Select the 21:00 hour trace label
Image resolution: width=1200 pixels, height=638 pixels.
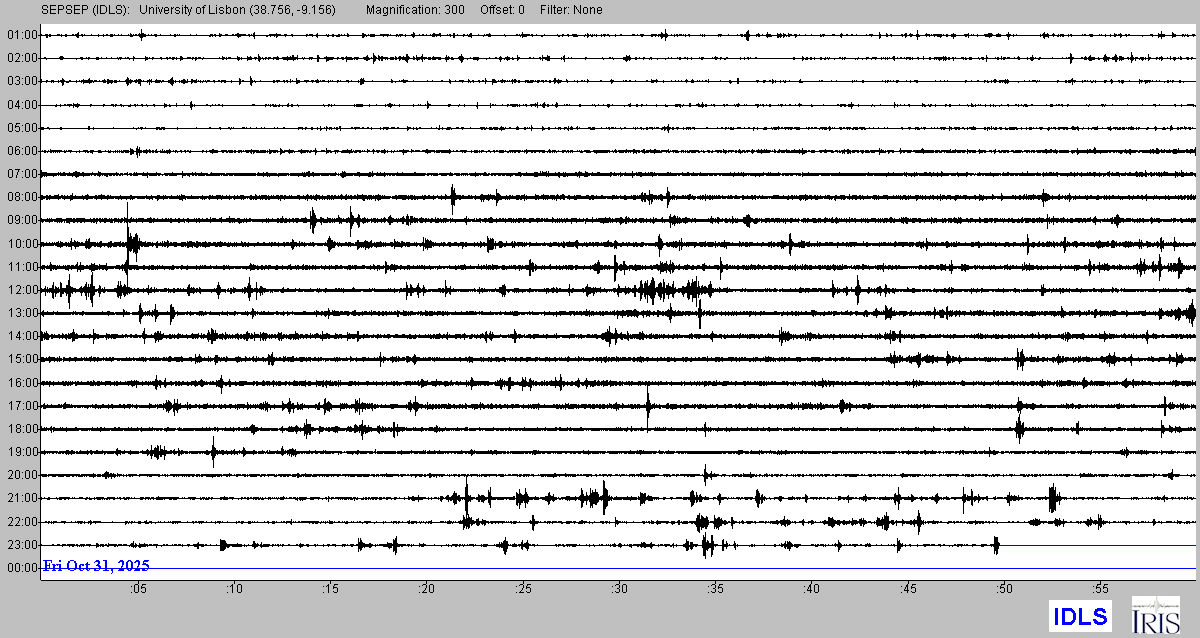click(21, 498)
